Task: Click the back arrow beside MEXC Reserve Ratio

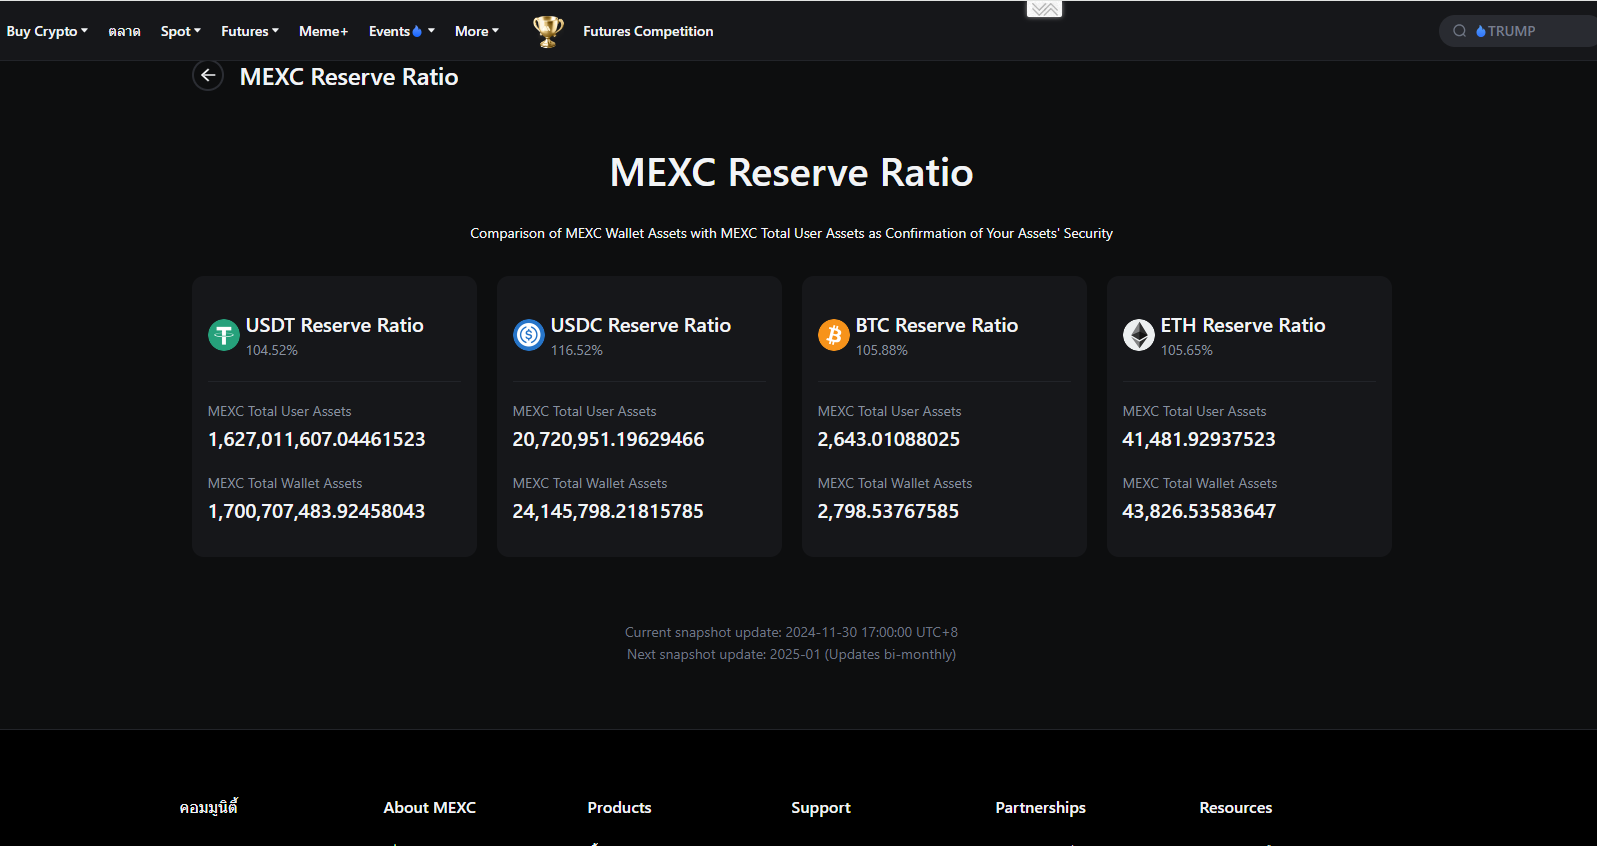Action: tap(208, 75)
